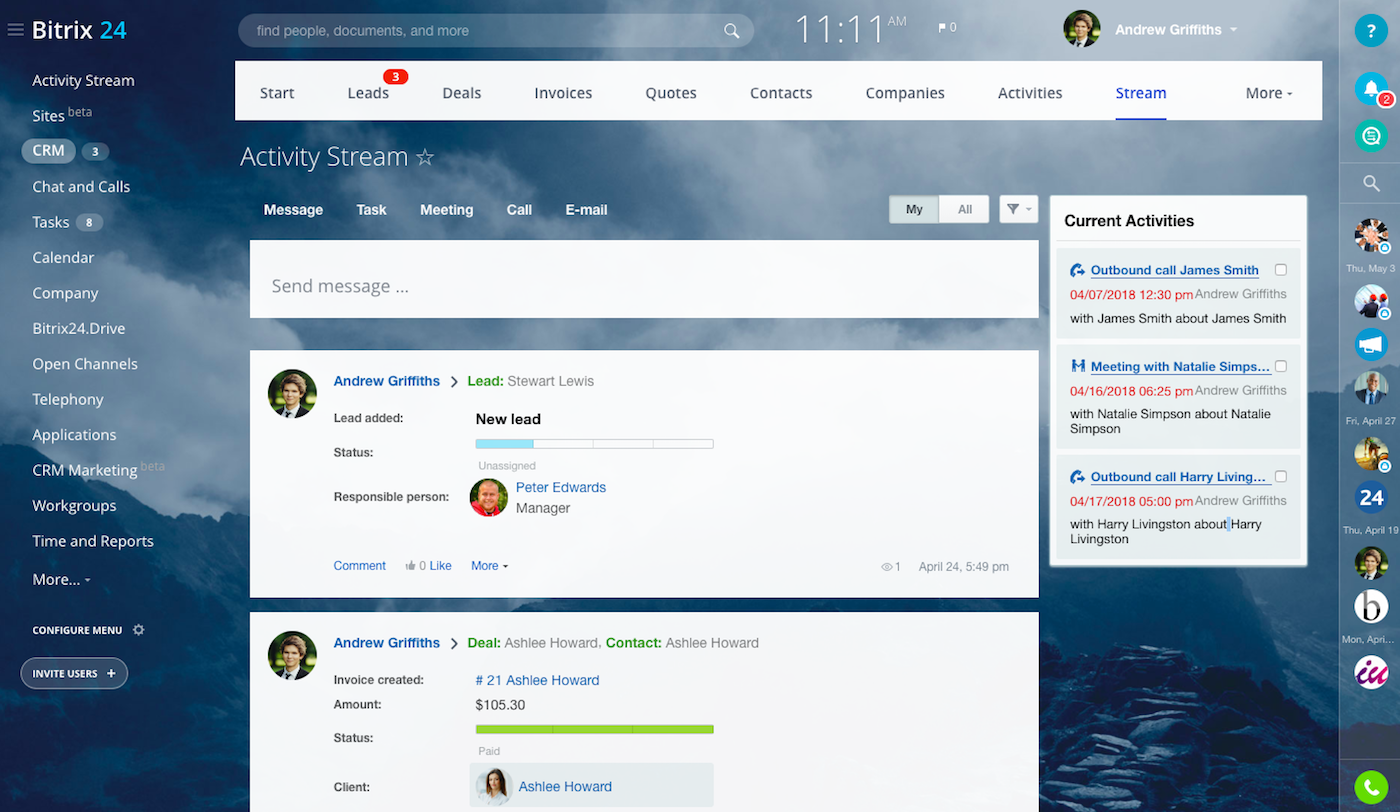This screenshot has height=812, width=1400.
Task: Toggle the hamburger menu beside Bitrix 24
Action: click(x=15, y=30)
